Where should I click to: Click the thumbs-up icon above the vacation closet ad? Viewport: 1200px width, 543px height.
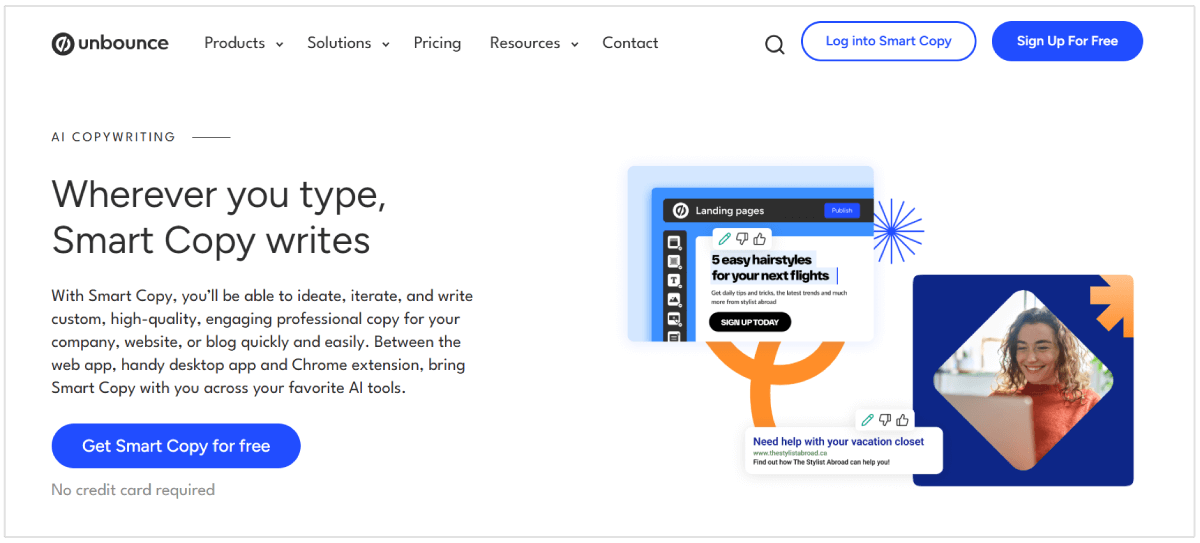[902, 420]
